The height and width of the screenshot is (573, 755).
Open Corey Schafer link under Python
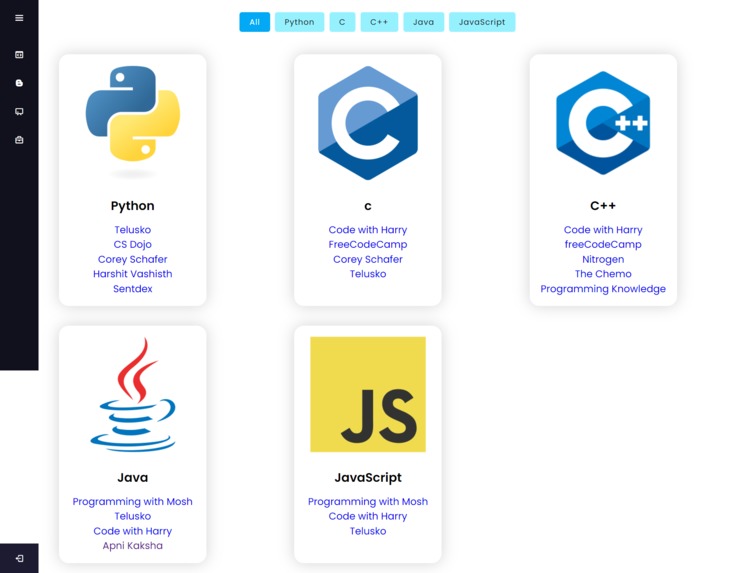coord(133,259)
